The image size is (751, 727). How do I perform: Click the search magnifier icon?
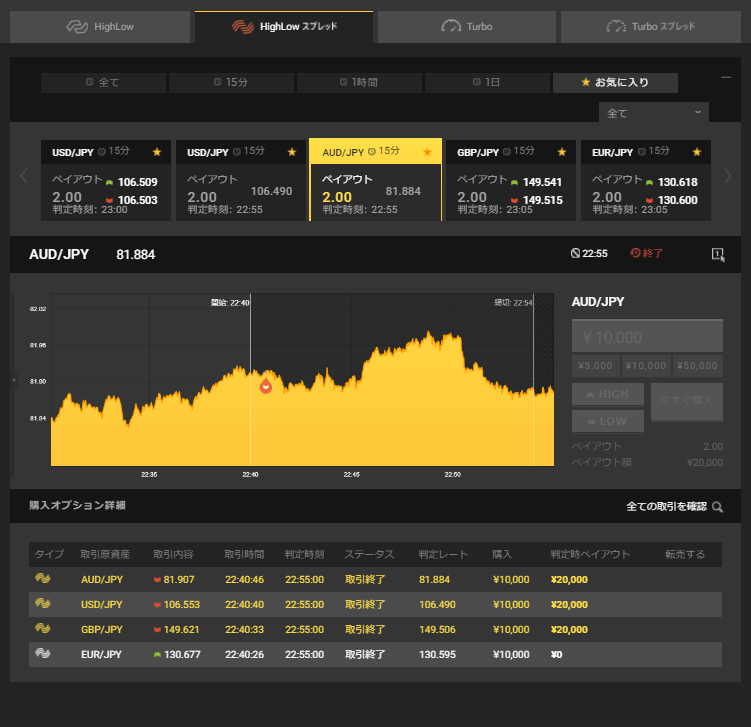[x=717, y=507]
